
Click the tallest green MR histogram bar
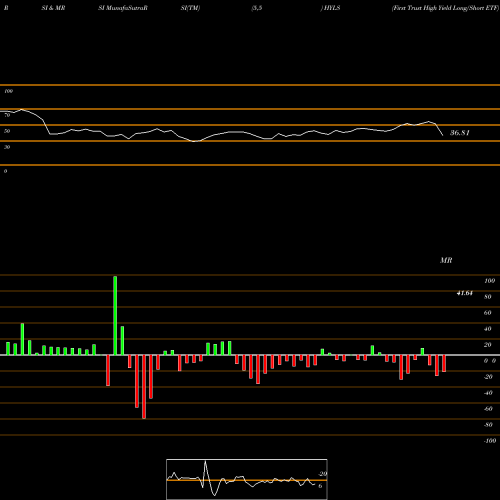(x=115, y=316)
